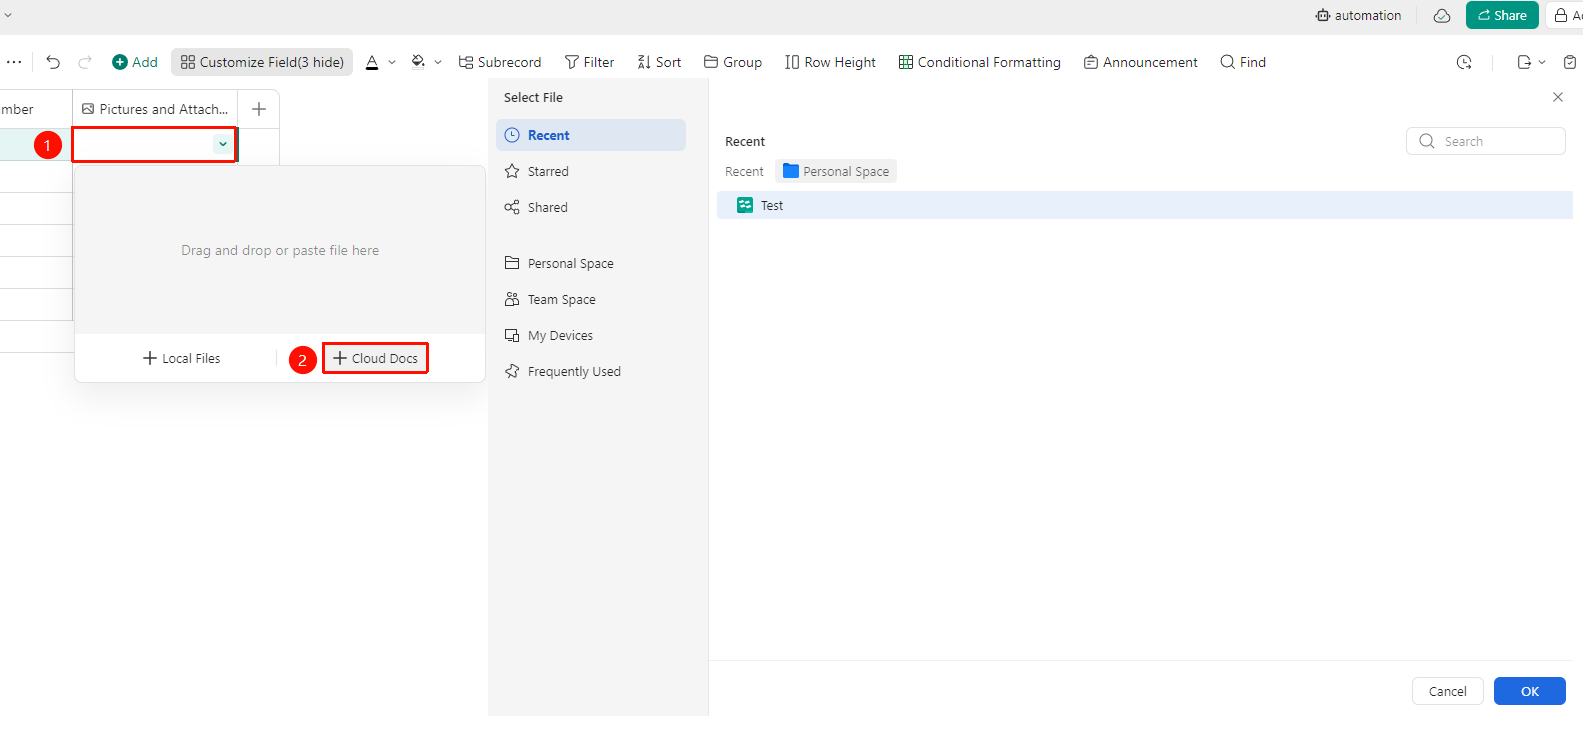This screenshot has height=730, width=1583.
Task: Click the export icon in the toolbar
Action: pyautogui.click(x=1524, y=62)
